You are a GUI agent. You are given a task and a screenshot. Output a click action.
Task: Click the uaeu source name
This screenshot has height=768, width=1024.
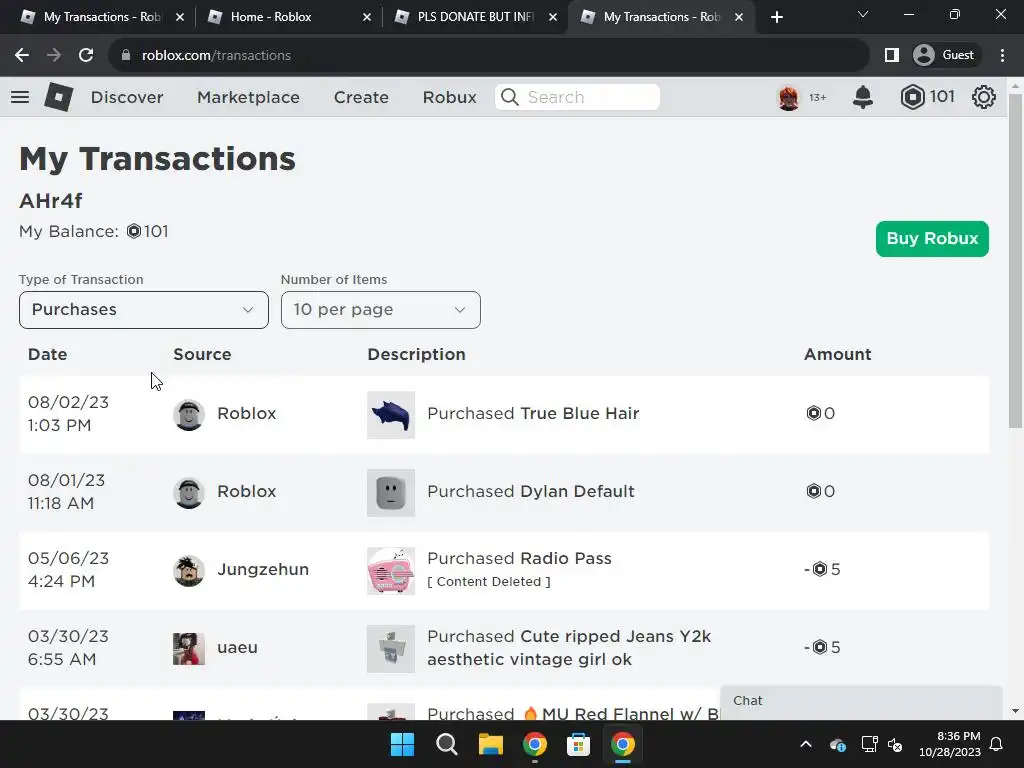237,647
